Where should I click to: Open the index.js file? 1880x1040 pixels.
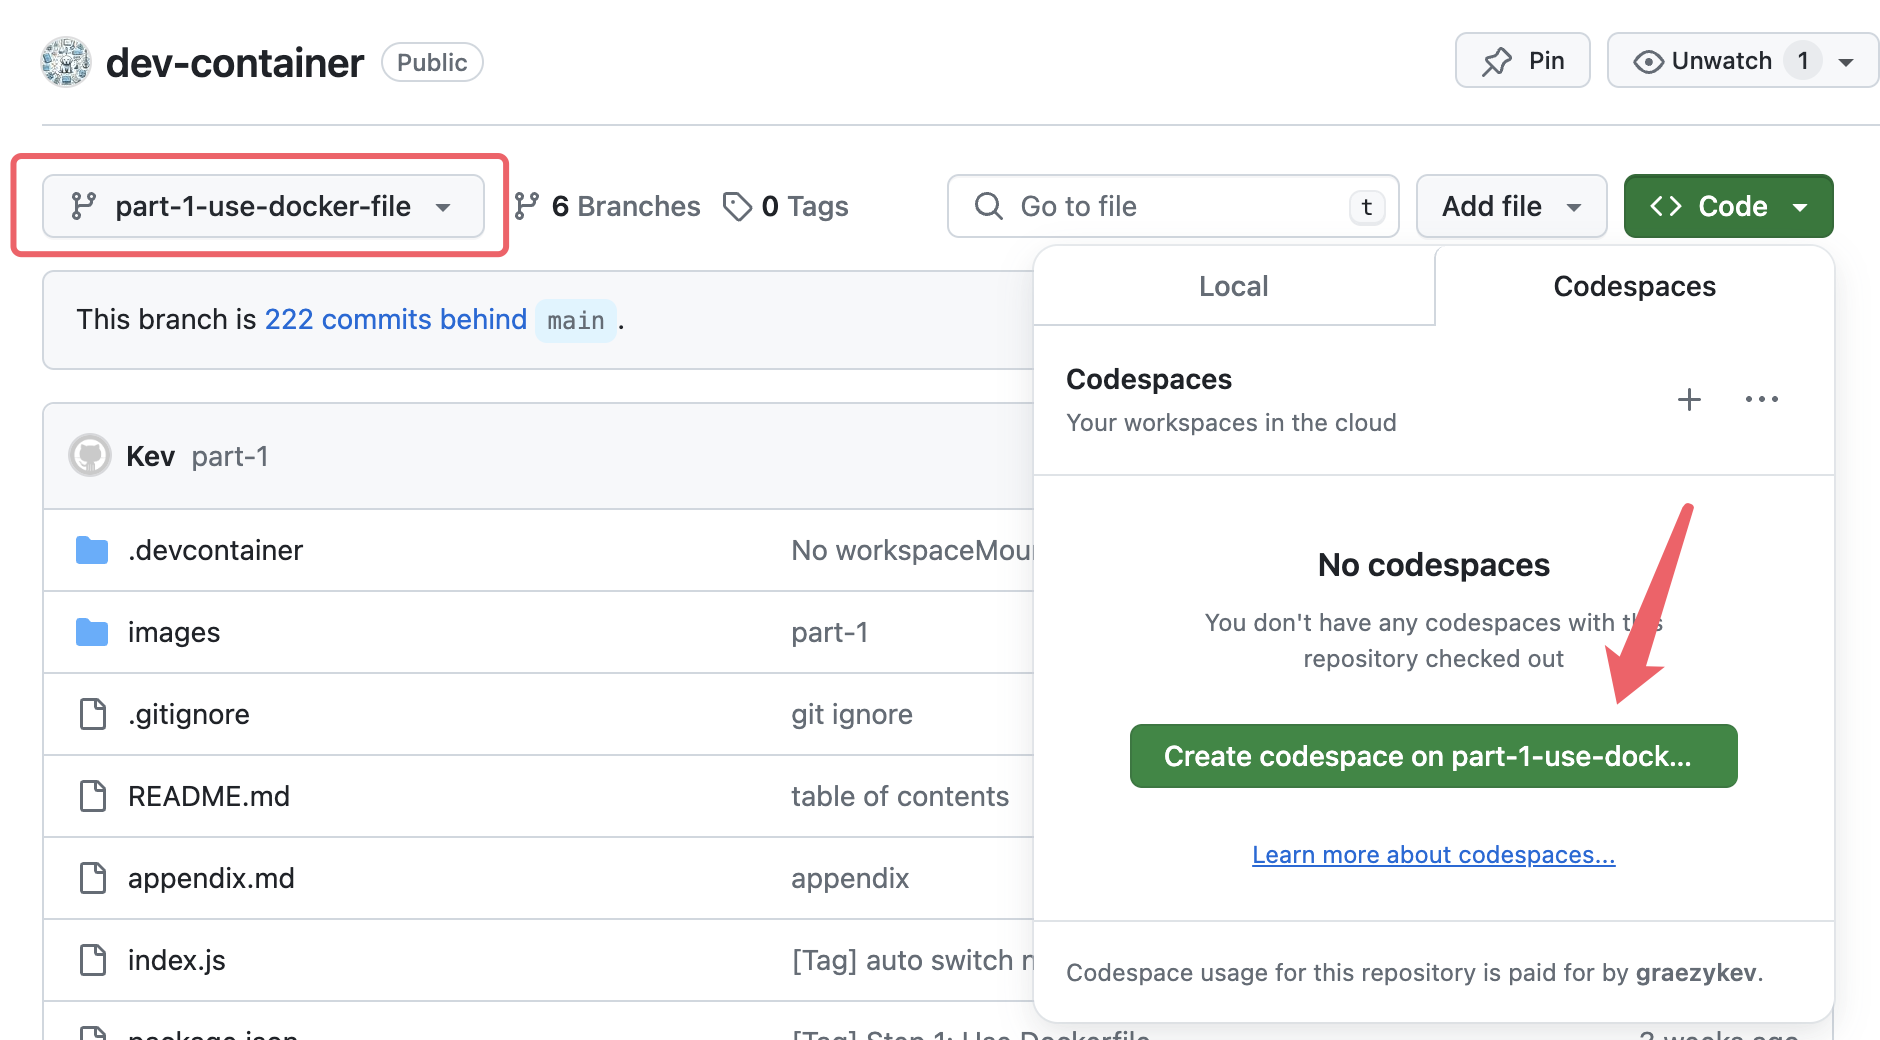click(177, 960)
